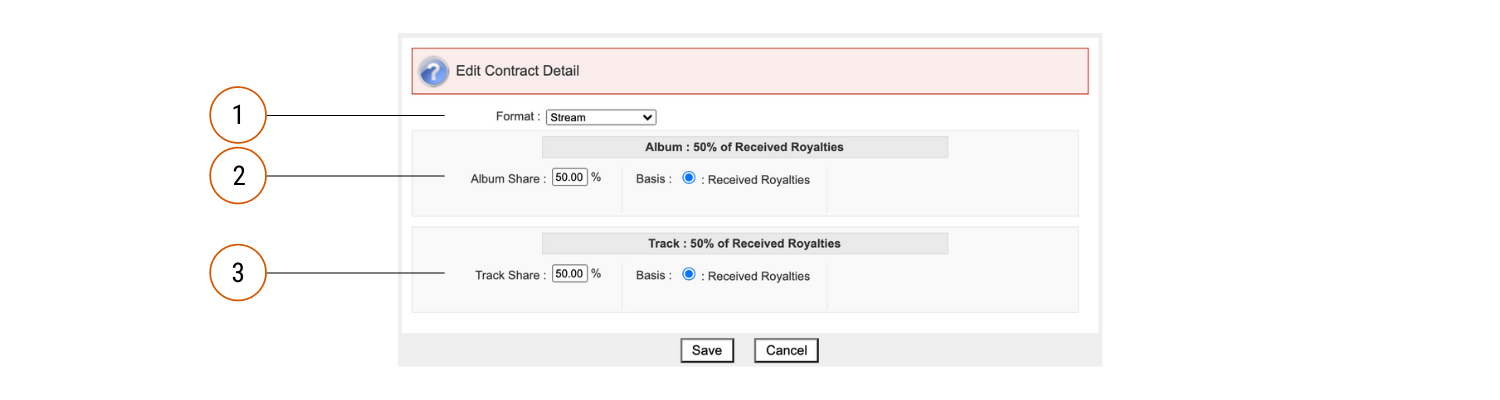Click the Edit Contract Detail heading text
Image resolution: width=1500 pixels, height=400 pixels.
coord(518,71)
